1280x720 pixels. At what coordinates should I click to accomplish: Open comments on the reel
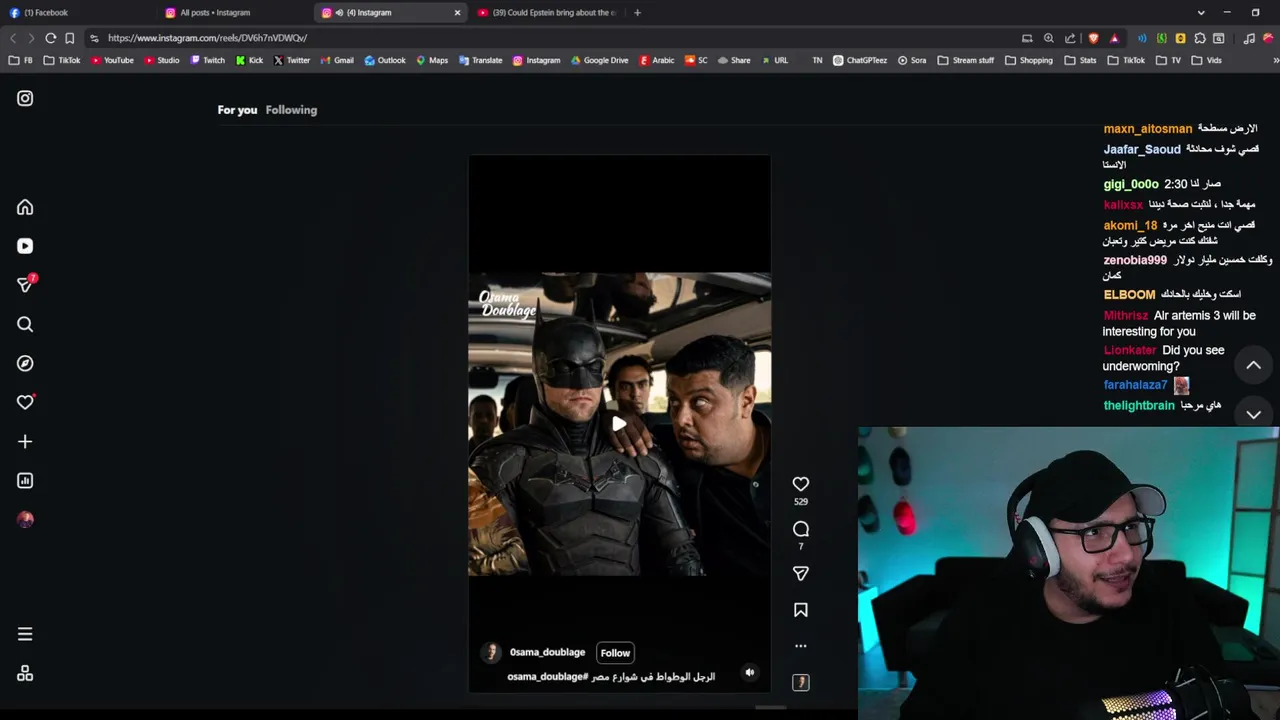[800, 529]
